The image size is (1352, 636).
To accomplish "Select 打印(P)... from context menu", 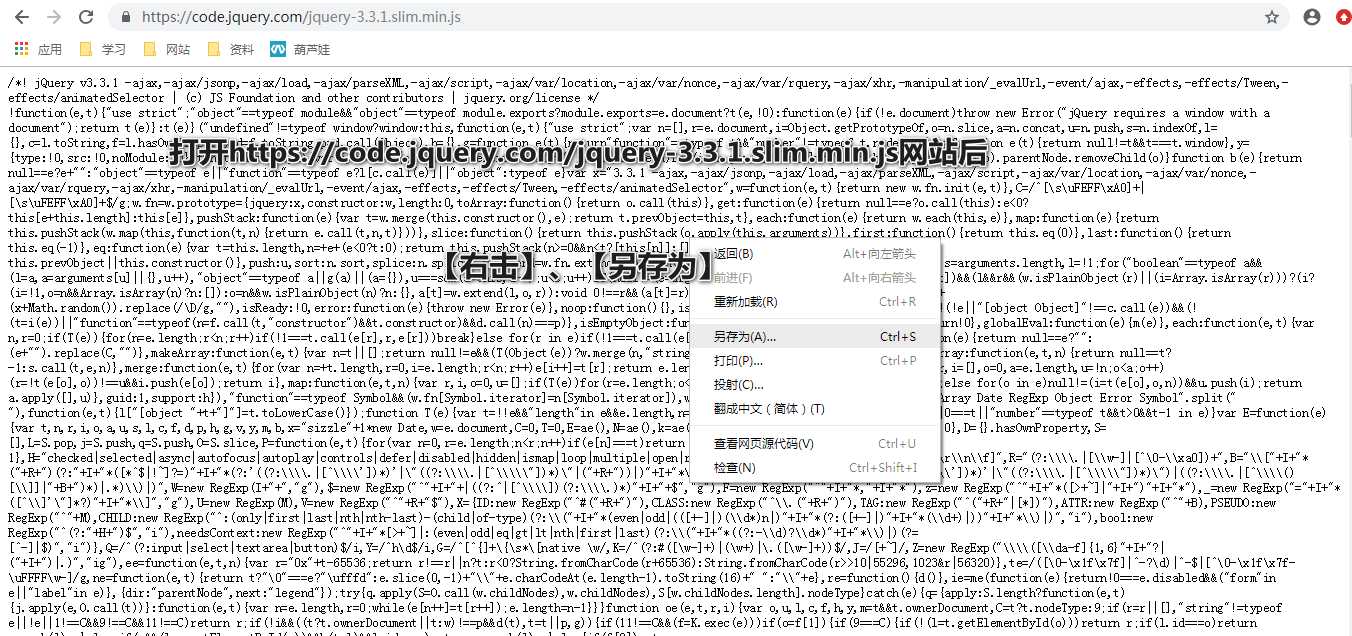I will coord(815,361).
